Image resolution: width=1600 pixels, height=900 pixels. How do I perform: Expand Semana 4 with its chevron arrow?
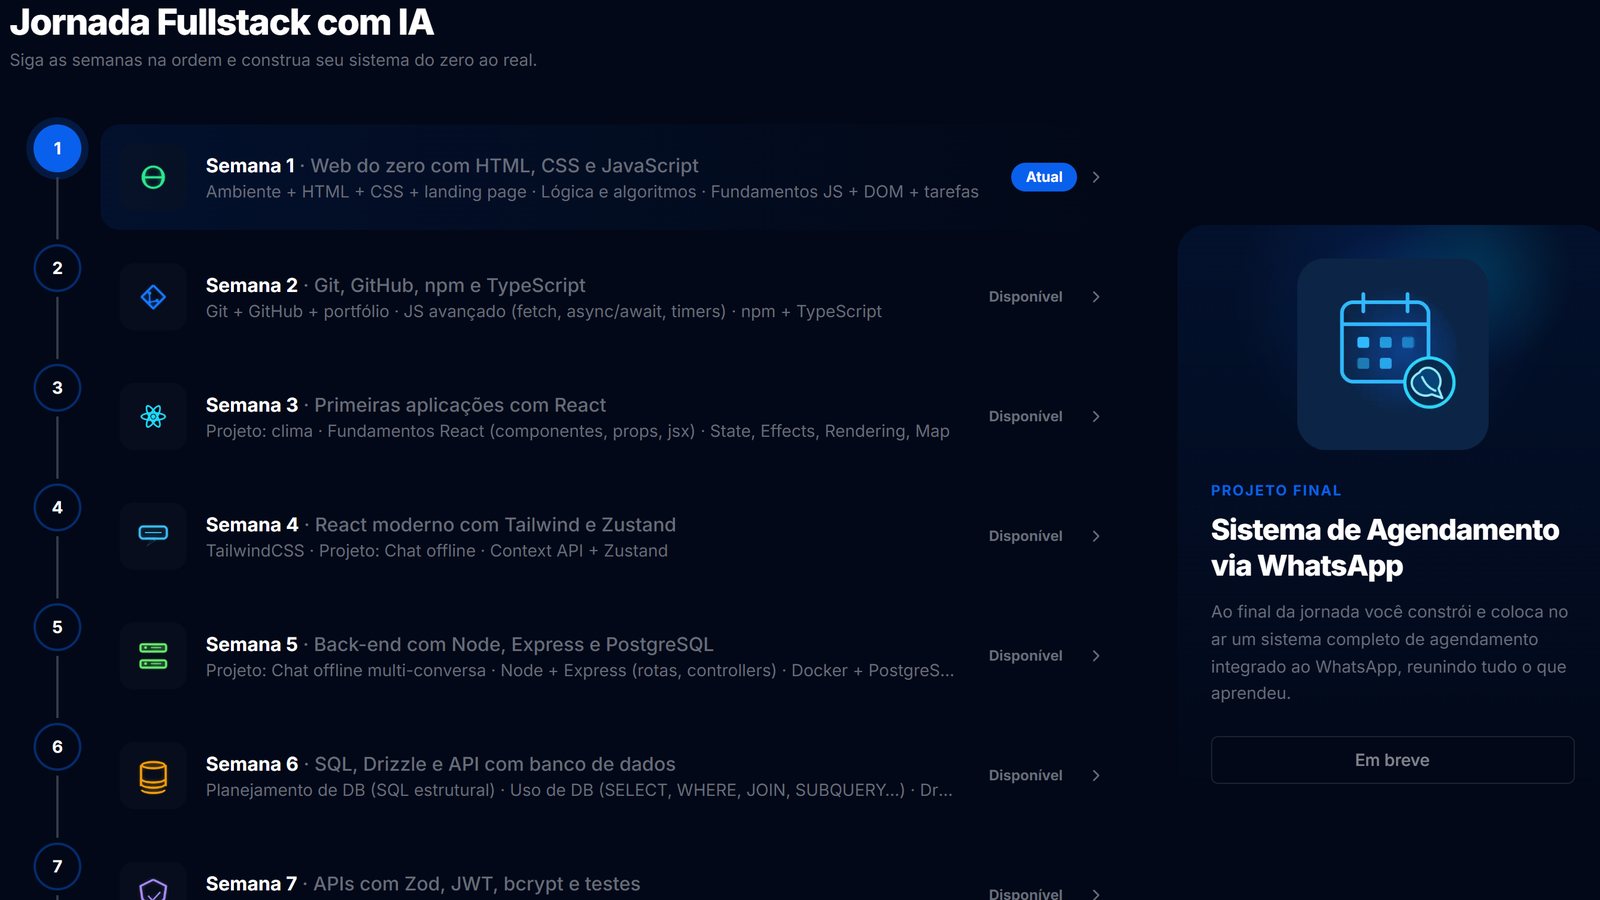(x=1096, y=536)
